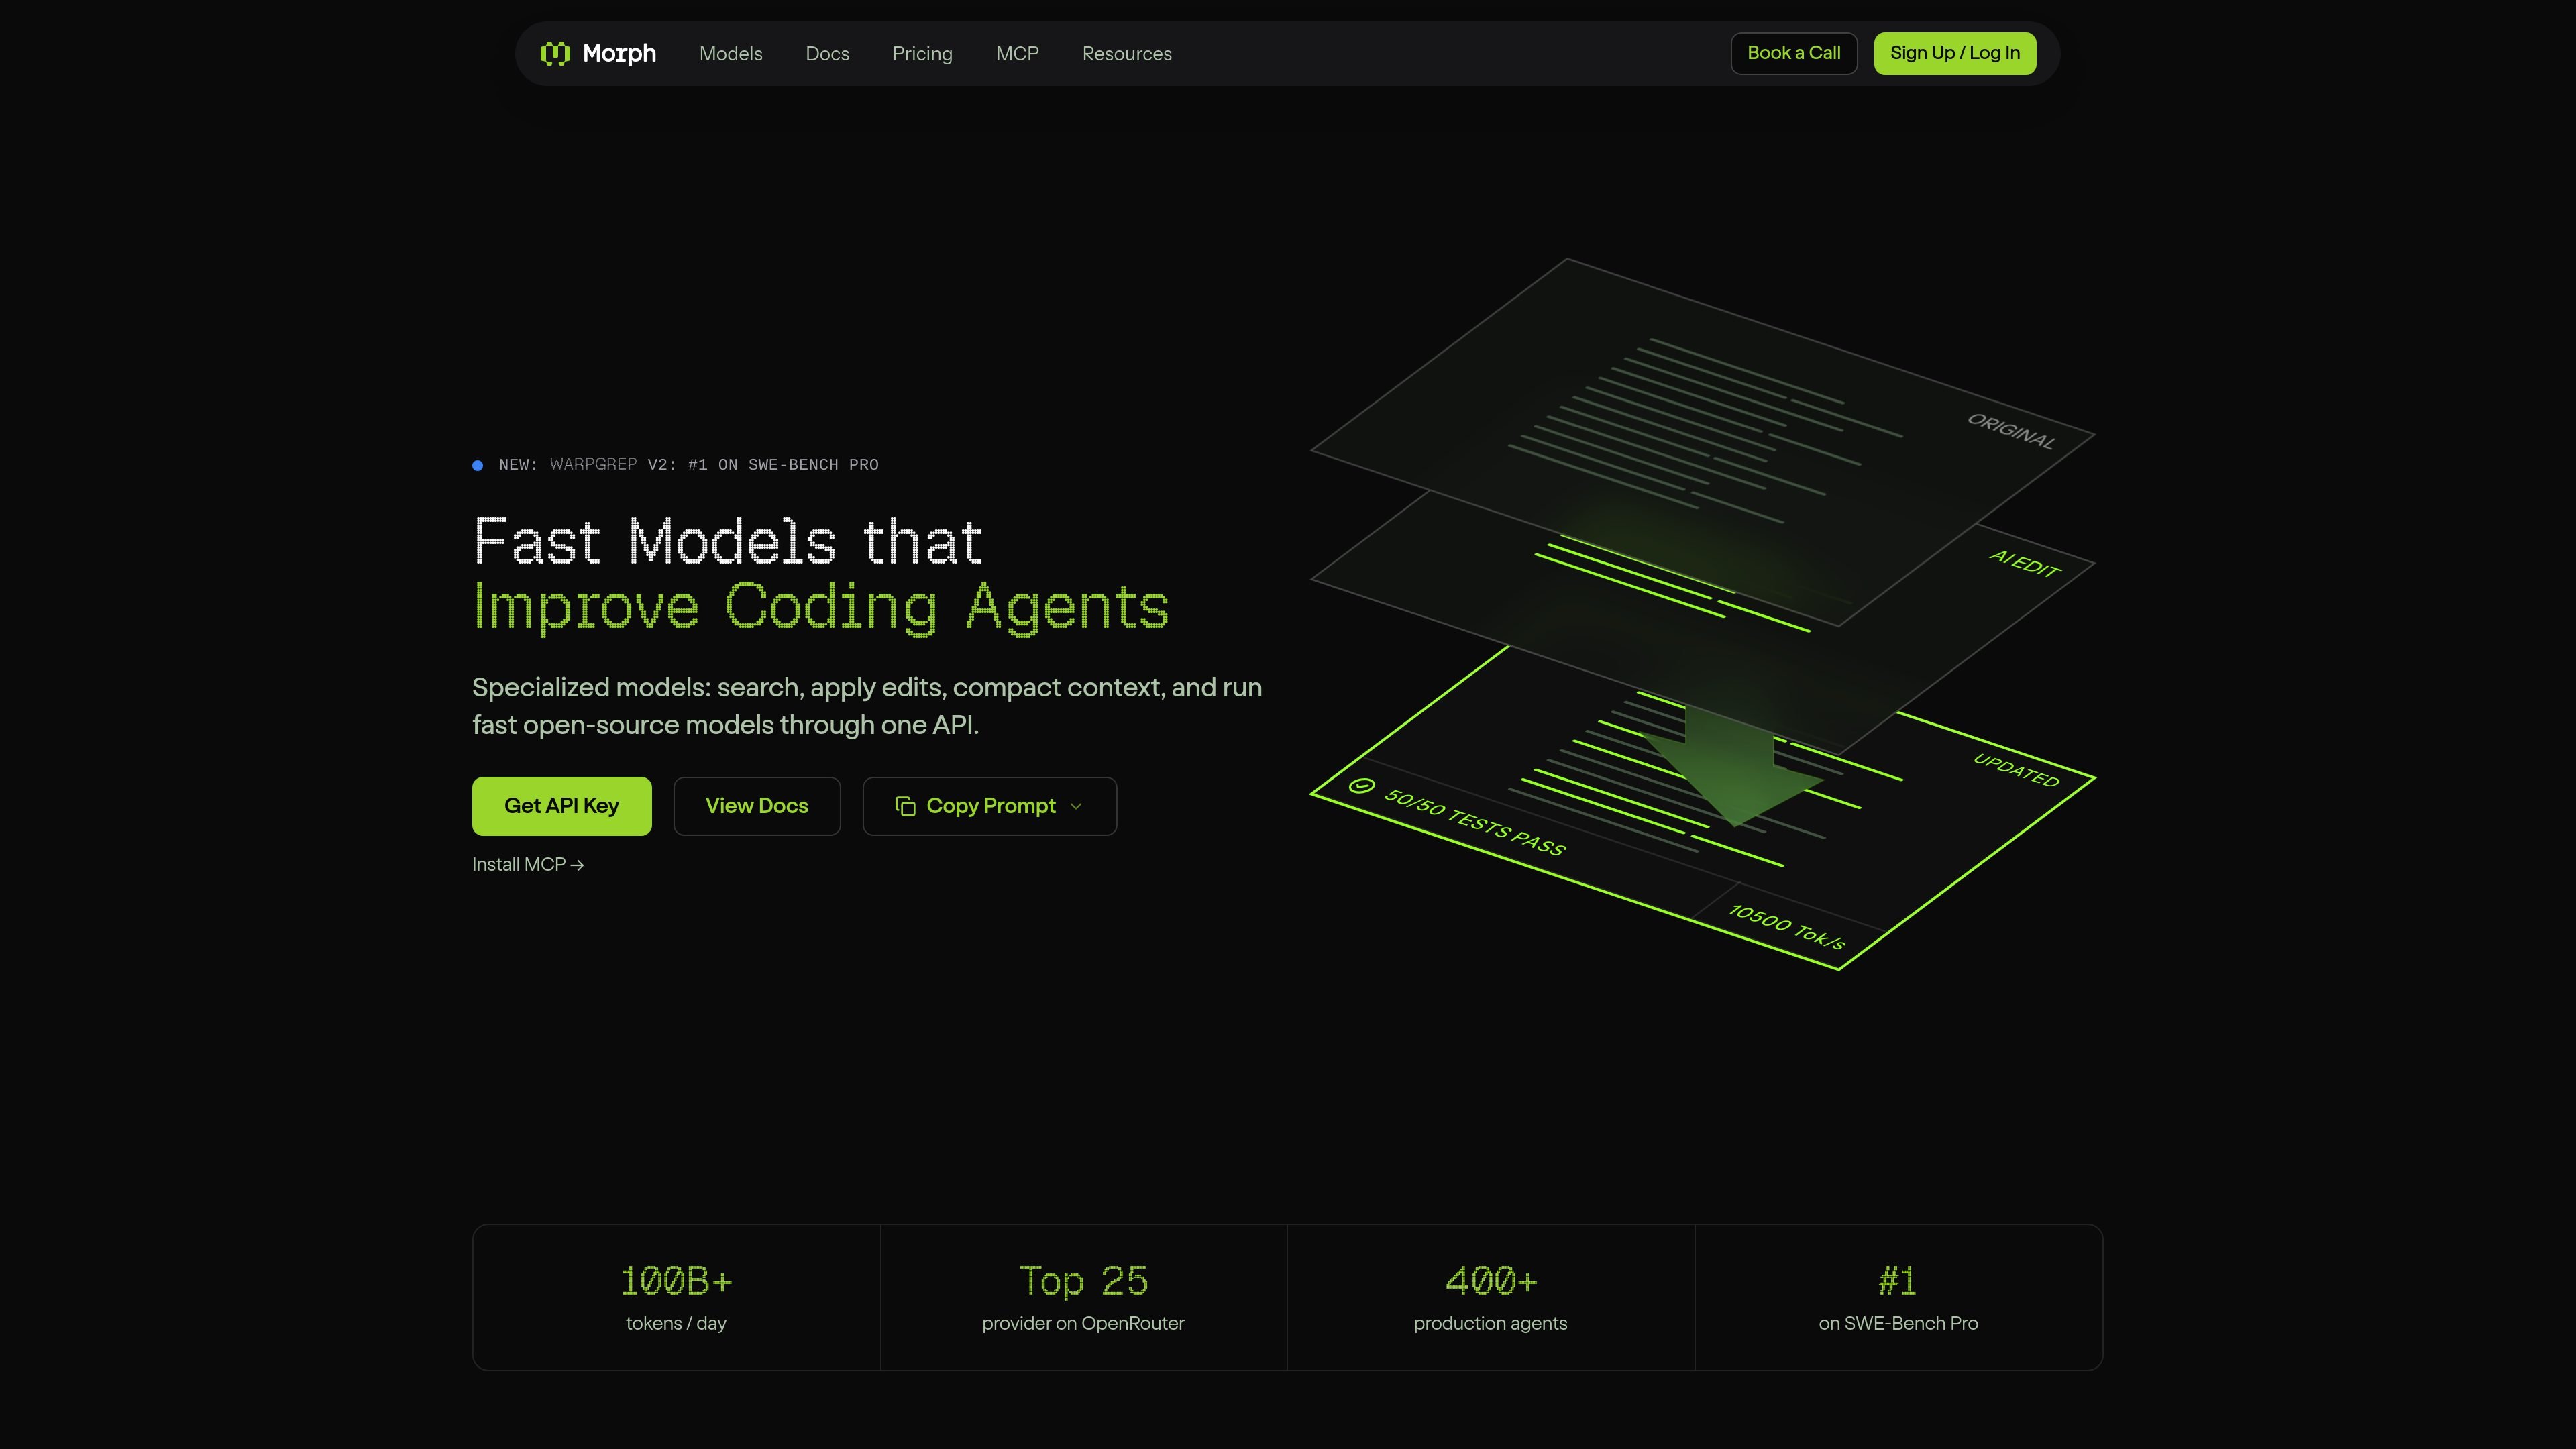Click the checkmark icon beside 50/50 Tests Pass
2576x1449 pixels.
click(x=1362, y=786)
